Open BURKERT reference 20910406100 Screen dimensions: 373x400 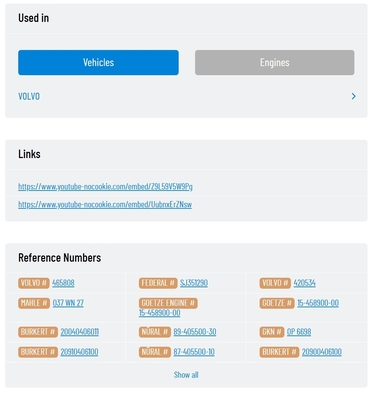click(79, 352)
